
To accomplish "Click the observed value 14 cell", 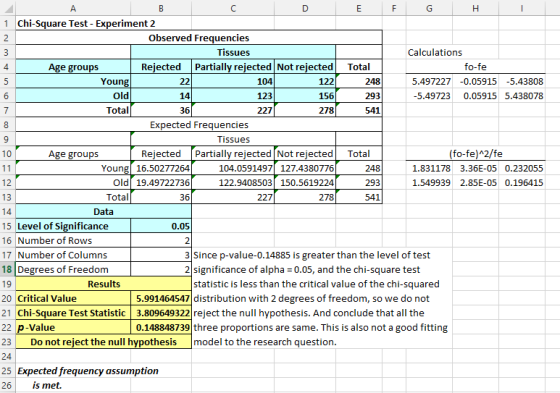I will [161, 96].
